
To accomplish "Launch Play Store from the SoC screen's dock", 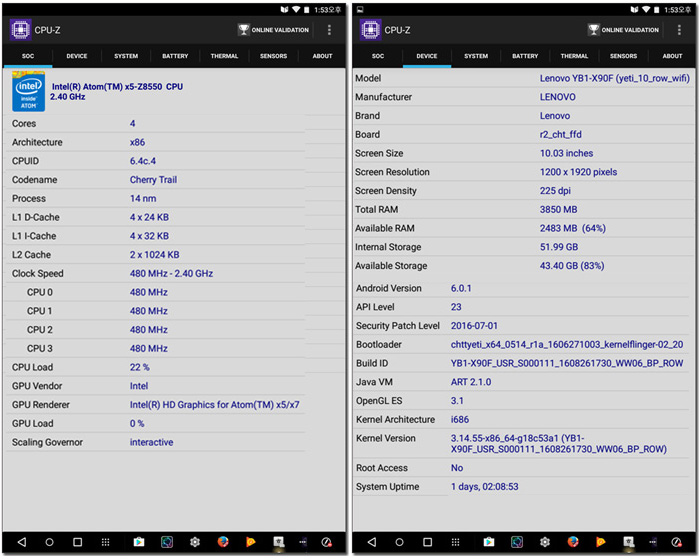I will click(x=139, y=542).
